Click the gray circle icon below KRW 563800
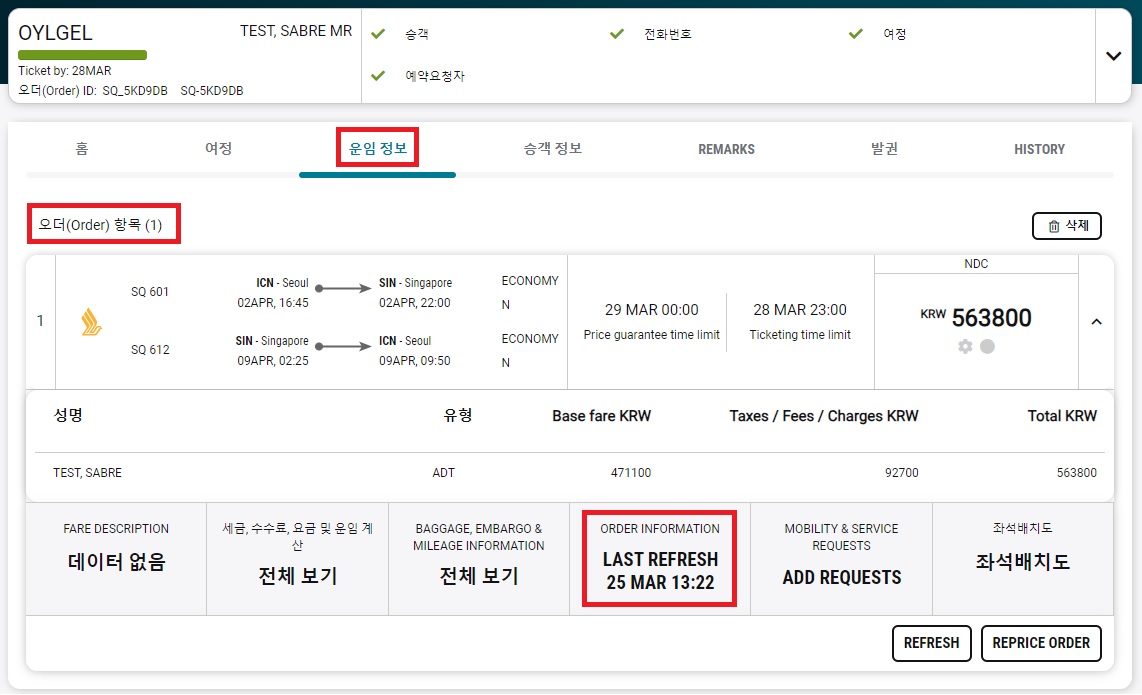Viewport: 1142px width, 695px height. coord(988,347)
